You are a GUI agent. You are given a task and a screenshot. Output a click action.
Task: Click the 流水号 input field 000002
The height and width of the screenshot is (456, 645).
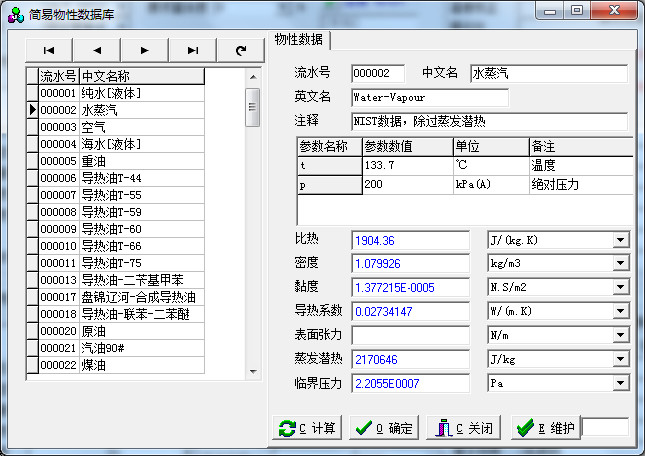pyautogui.click(x=378, y=73)
